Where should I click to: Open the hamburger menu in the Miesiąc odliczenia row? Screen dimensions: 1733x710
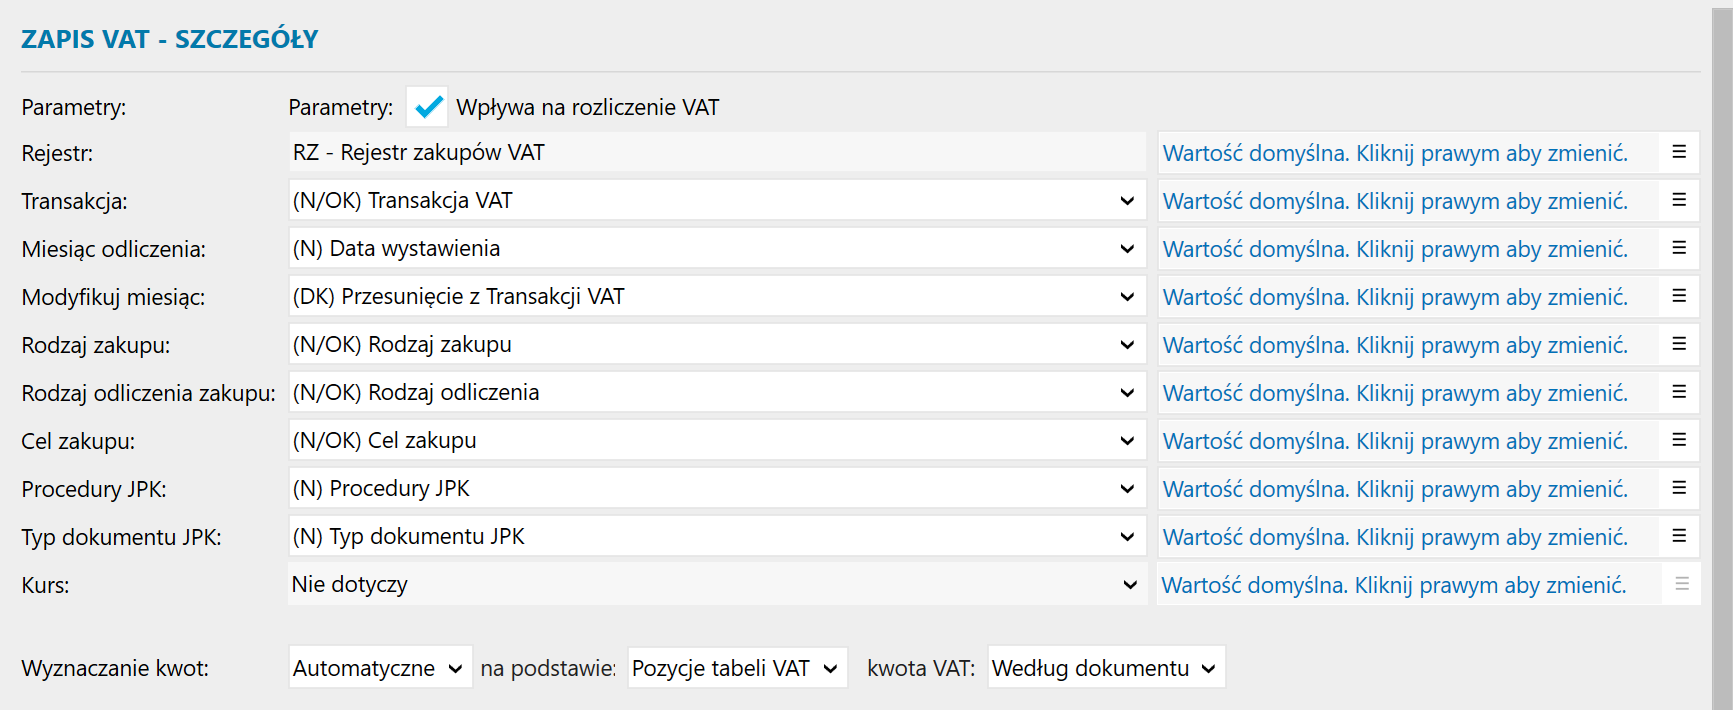(x=1679, y=248)
